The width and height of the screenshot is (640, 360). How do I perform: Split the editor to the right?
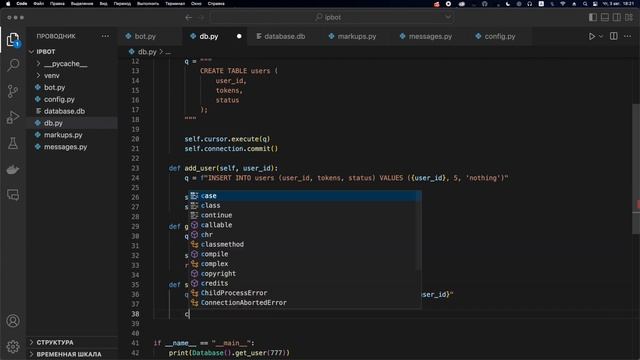click(x=613, y=36)
